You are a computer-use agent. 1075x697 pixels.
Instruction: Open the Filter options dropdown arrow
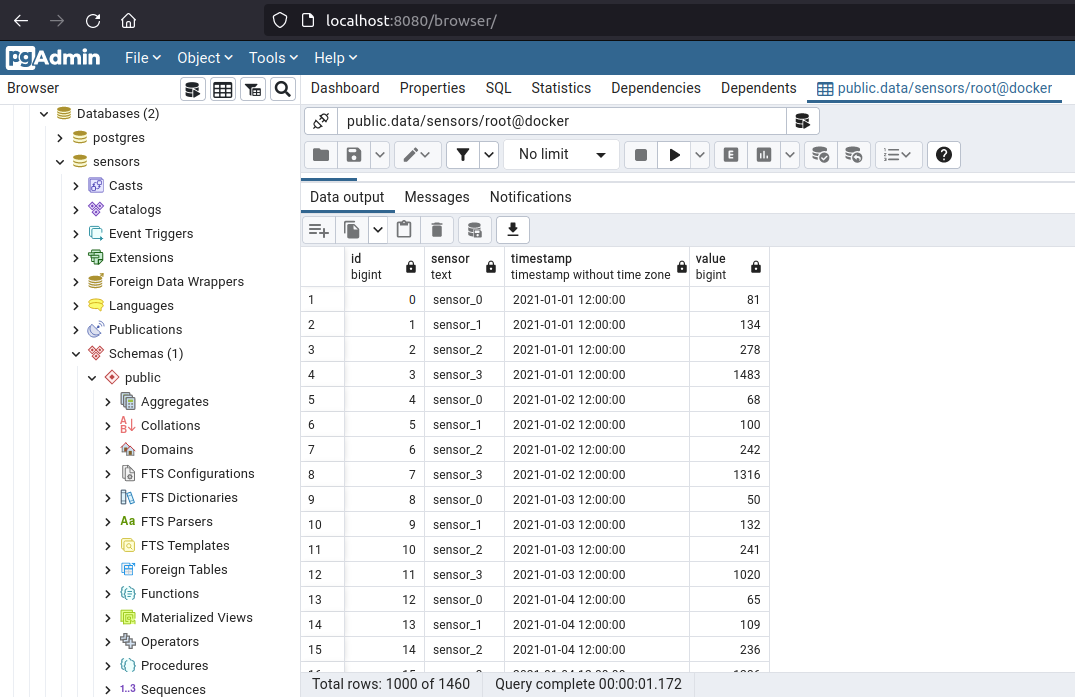(x=489, y=155)
